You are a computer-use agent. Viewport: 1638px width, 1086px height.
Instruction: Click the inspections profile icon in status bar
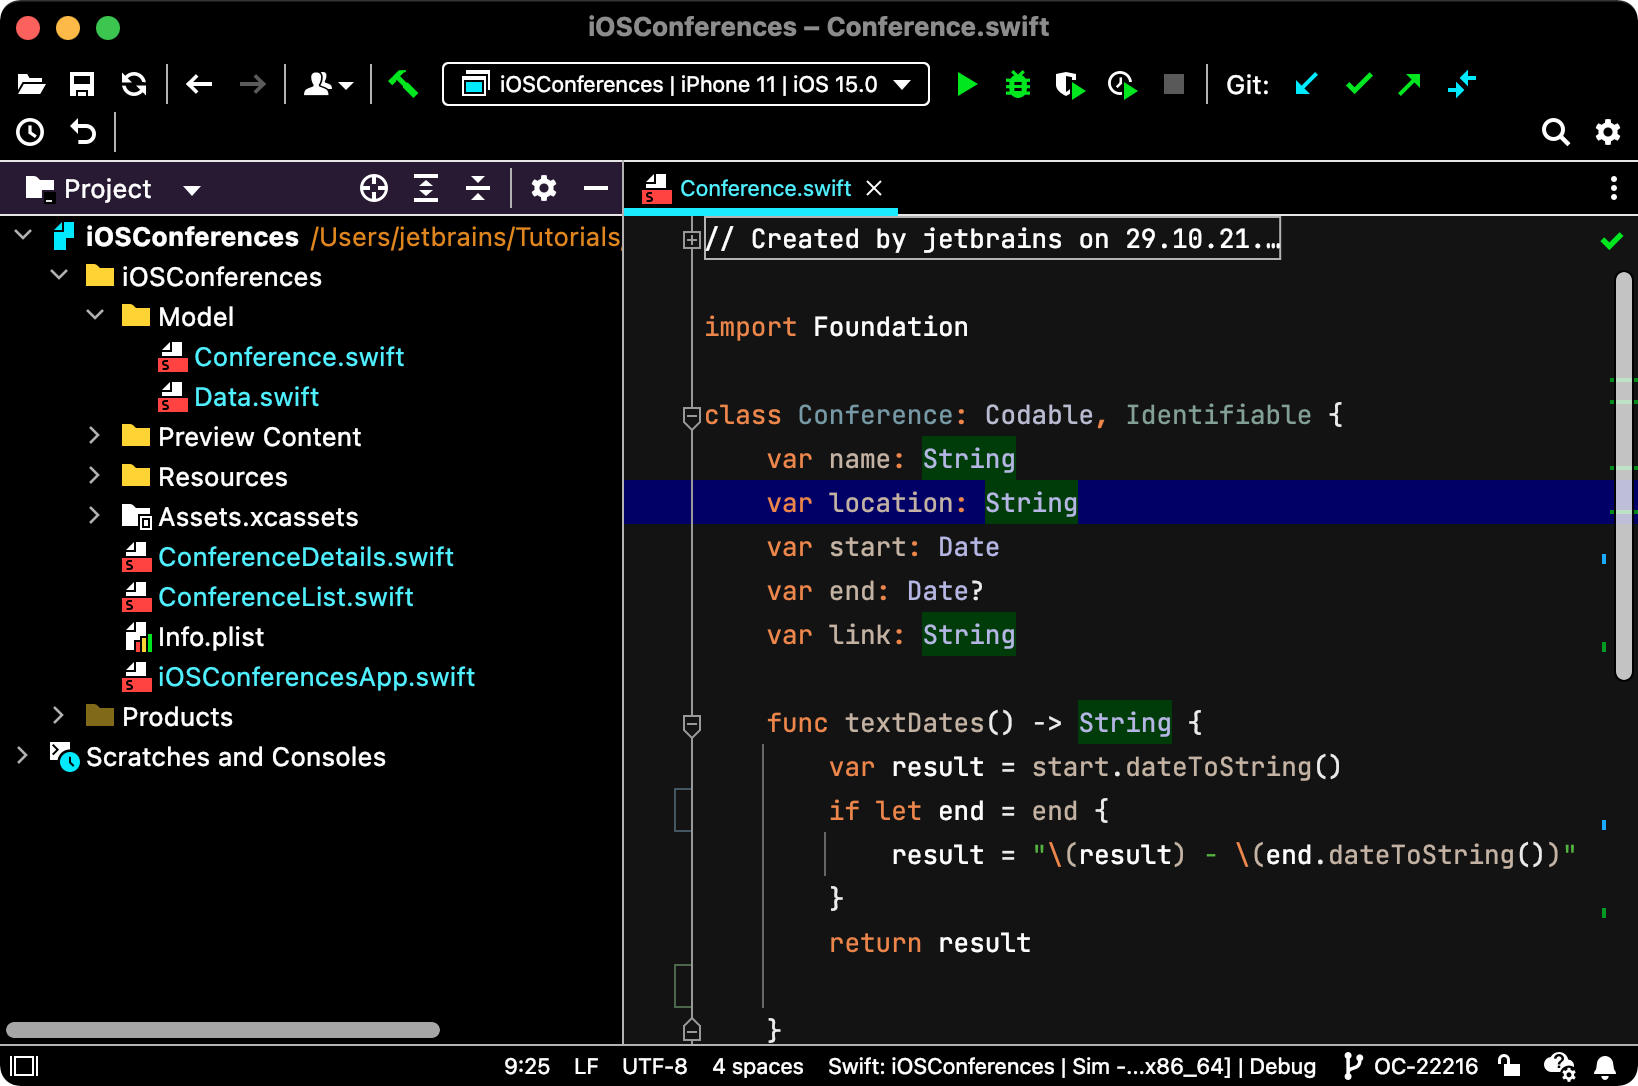pos(1559,1067)
